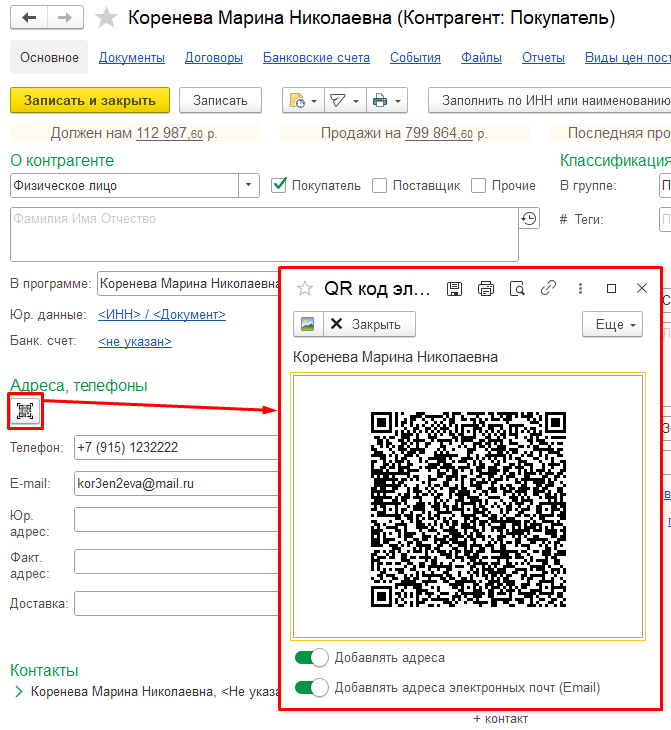The width and height of the screenshot is (671, 730).
Task: Copy link to QR code window
Action: tap(549, 288)
